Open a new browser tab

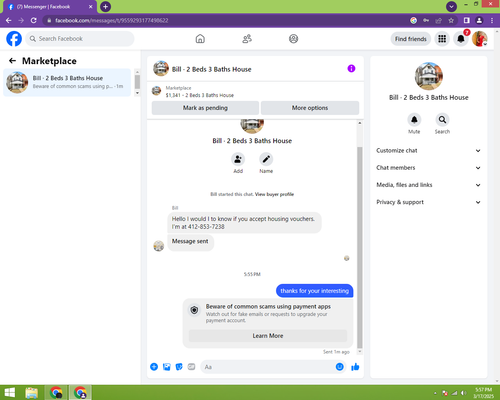tap(105, 6)
